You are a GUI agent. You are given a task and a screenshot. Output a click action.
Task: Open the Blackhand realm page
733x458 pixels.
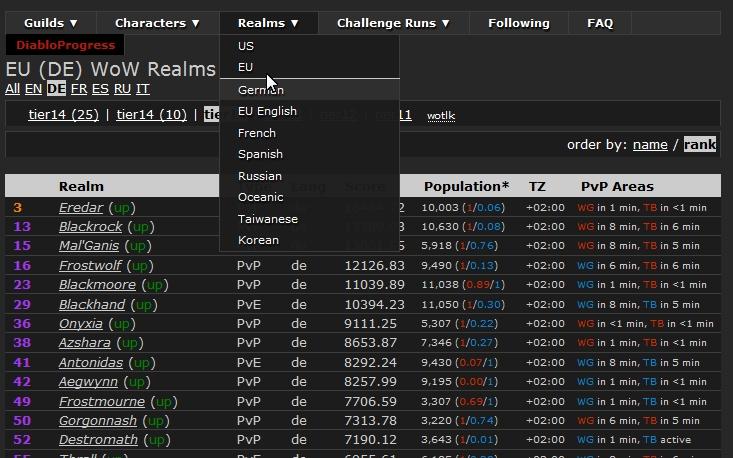(x=92, y=305)
